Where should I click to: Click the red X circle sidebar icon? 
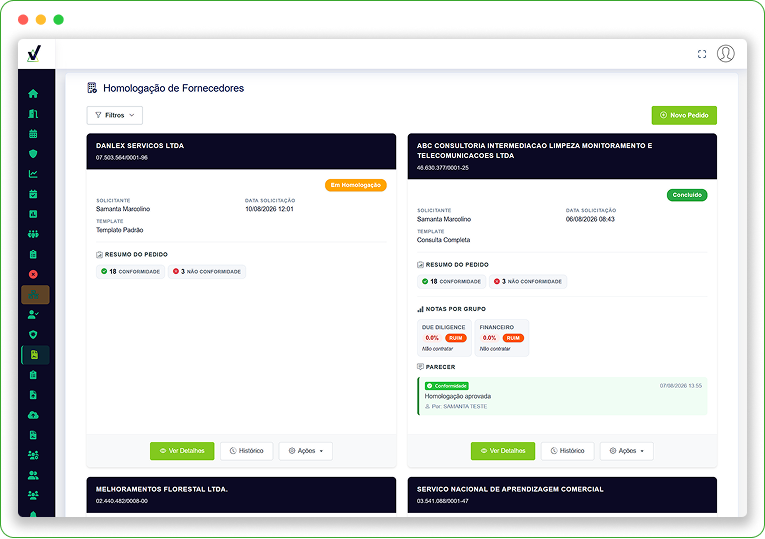tap(33, 274)
